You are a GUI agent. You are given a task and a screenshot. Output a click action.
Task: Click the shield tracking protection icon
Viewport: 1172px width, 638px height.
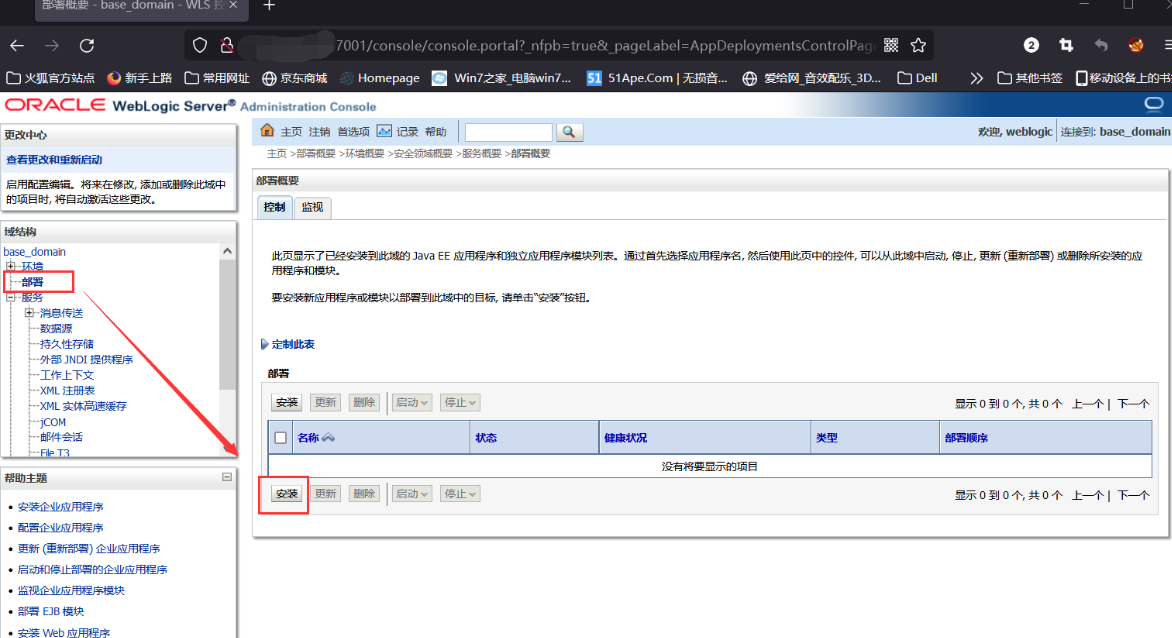(x=200, y=46)
